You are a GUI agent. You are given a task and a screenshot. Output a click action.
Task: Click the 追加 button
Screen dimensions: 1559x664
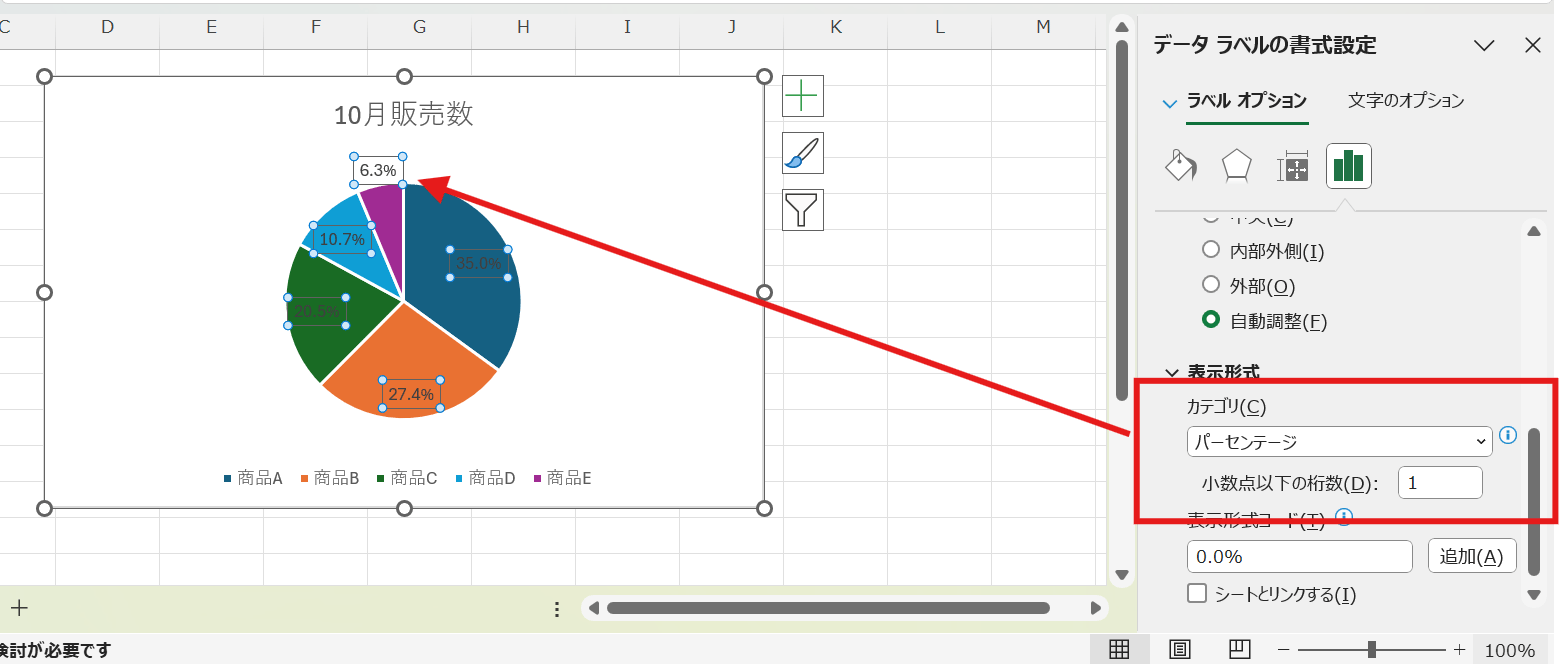pyautogui.click(x=1471, y=557)
